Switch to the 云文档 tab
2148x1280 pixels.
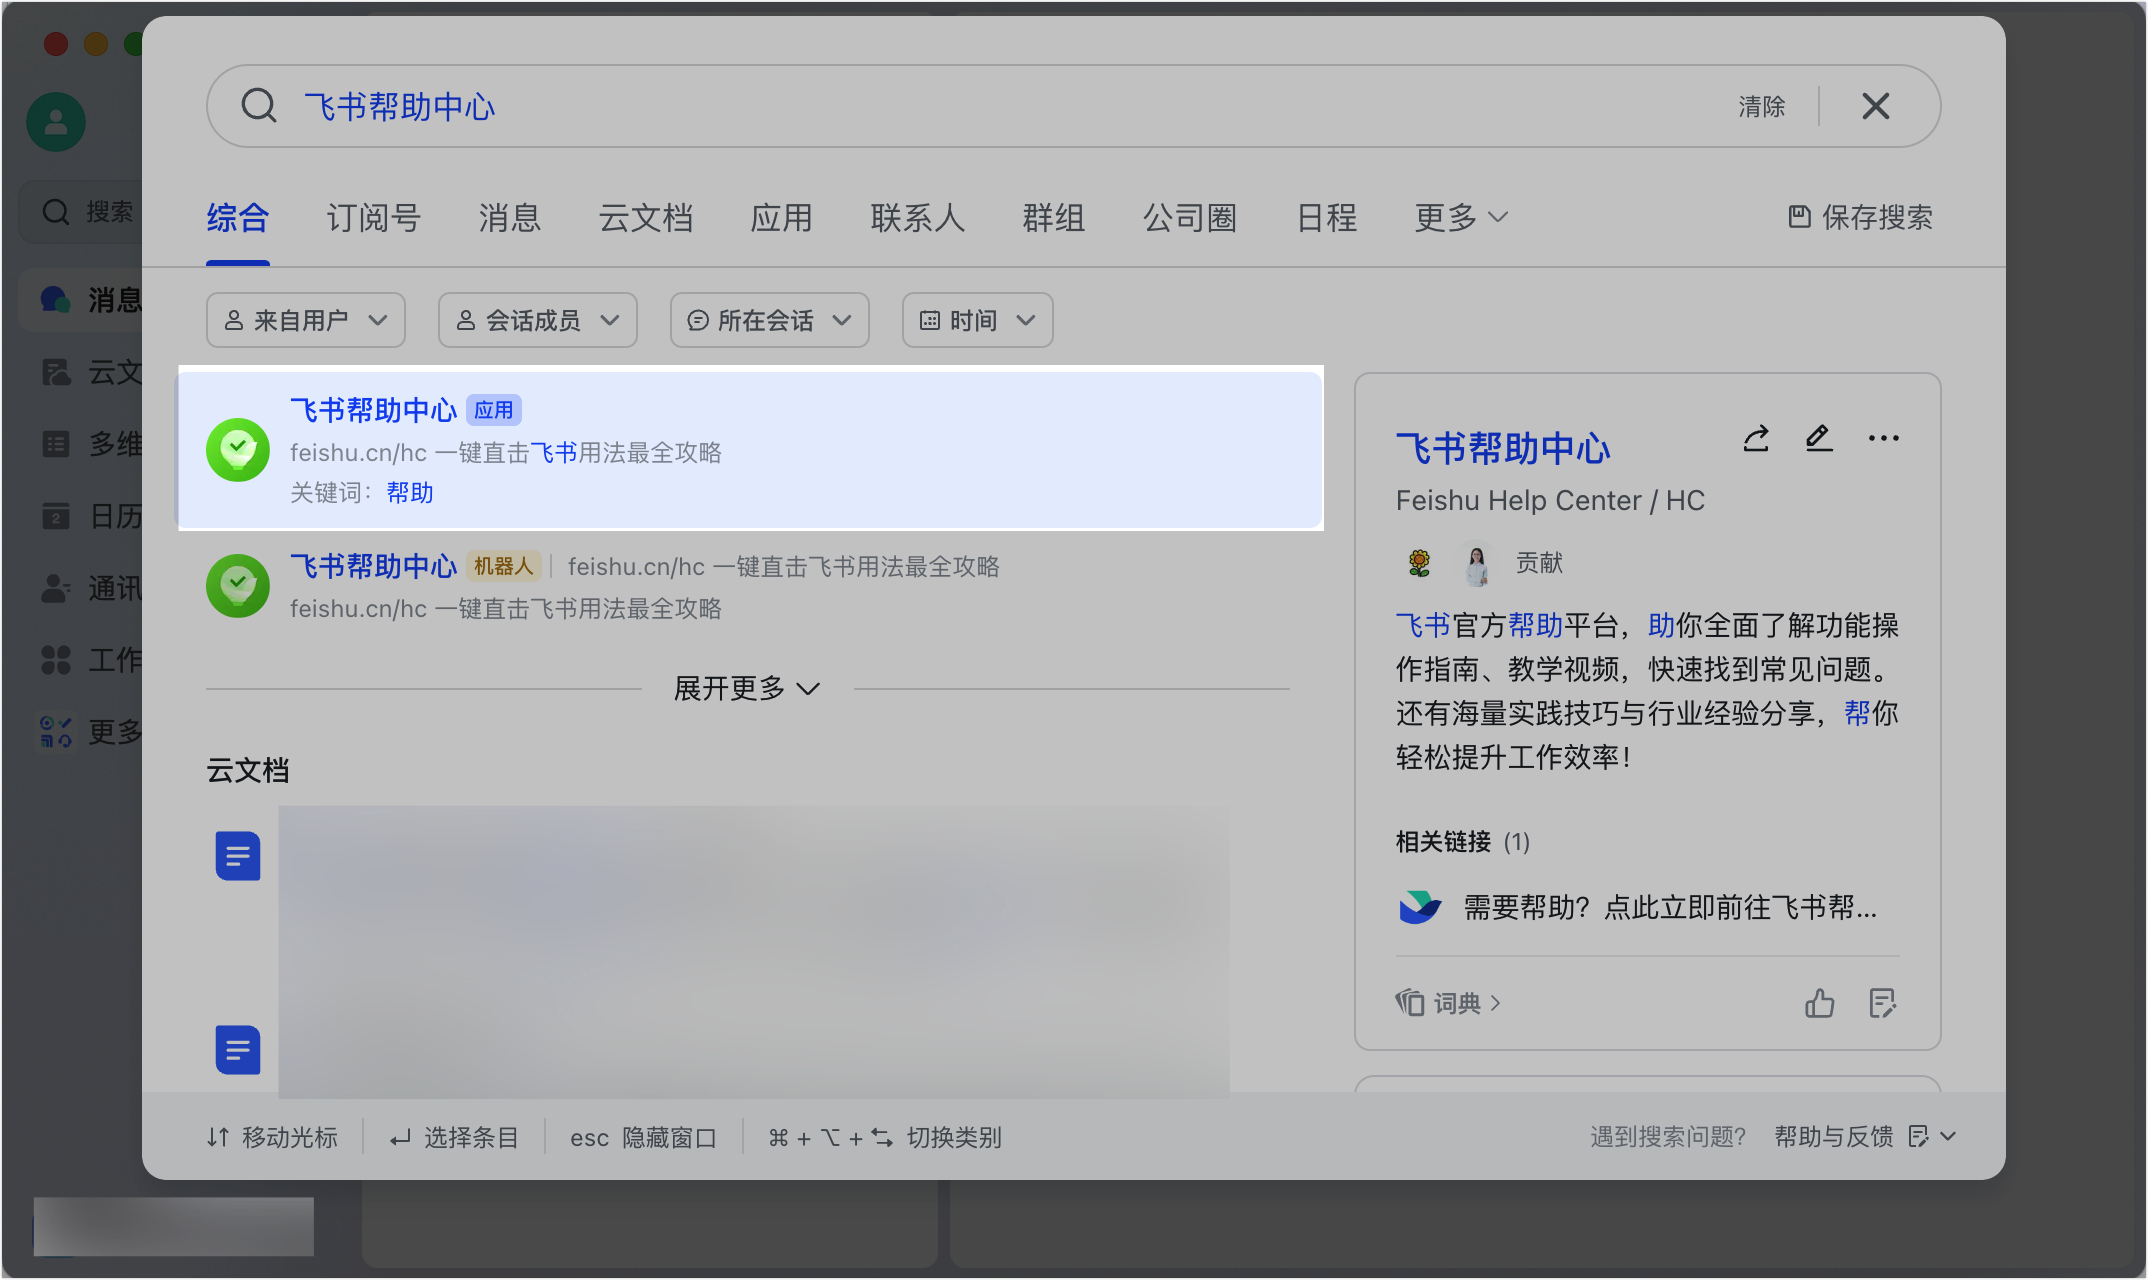(645, 218)
